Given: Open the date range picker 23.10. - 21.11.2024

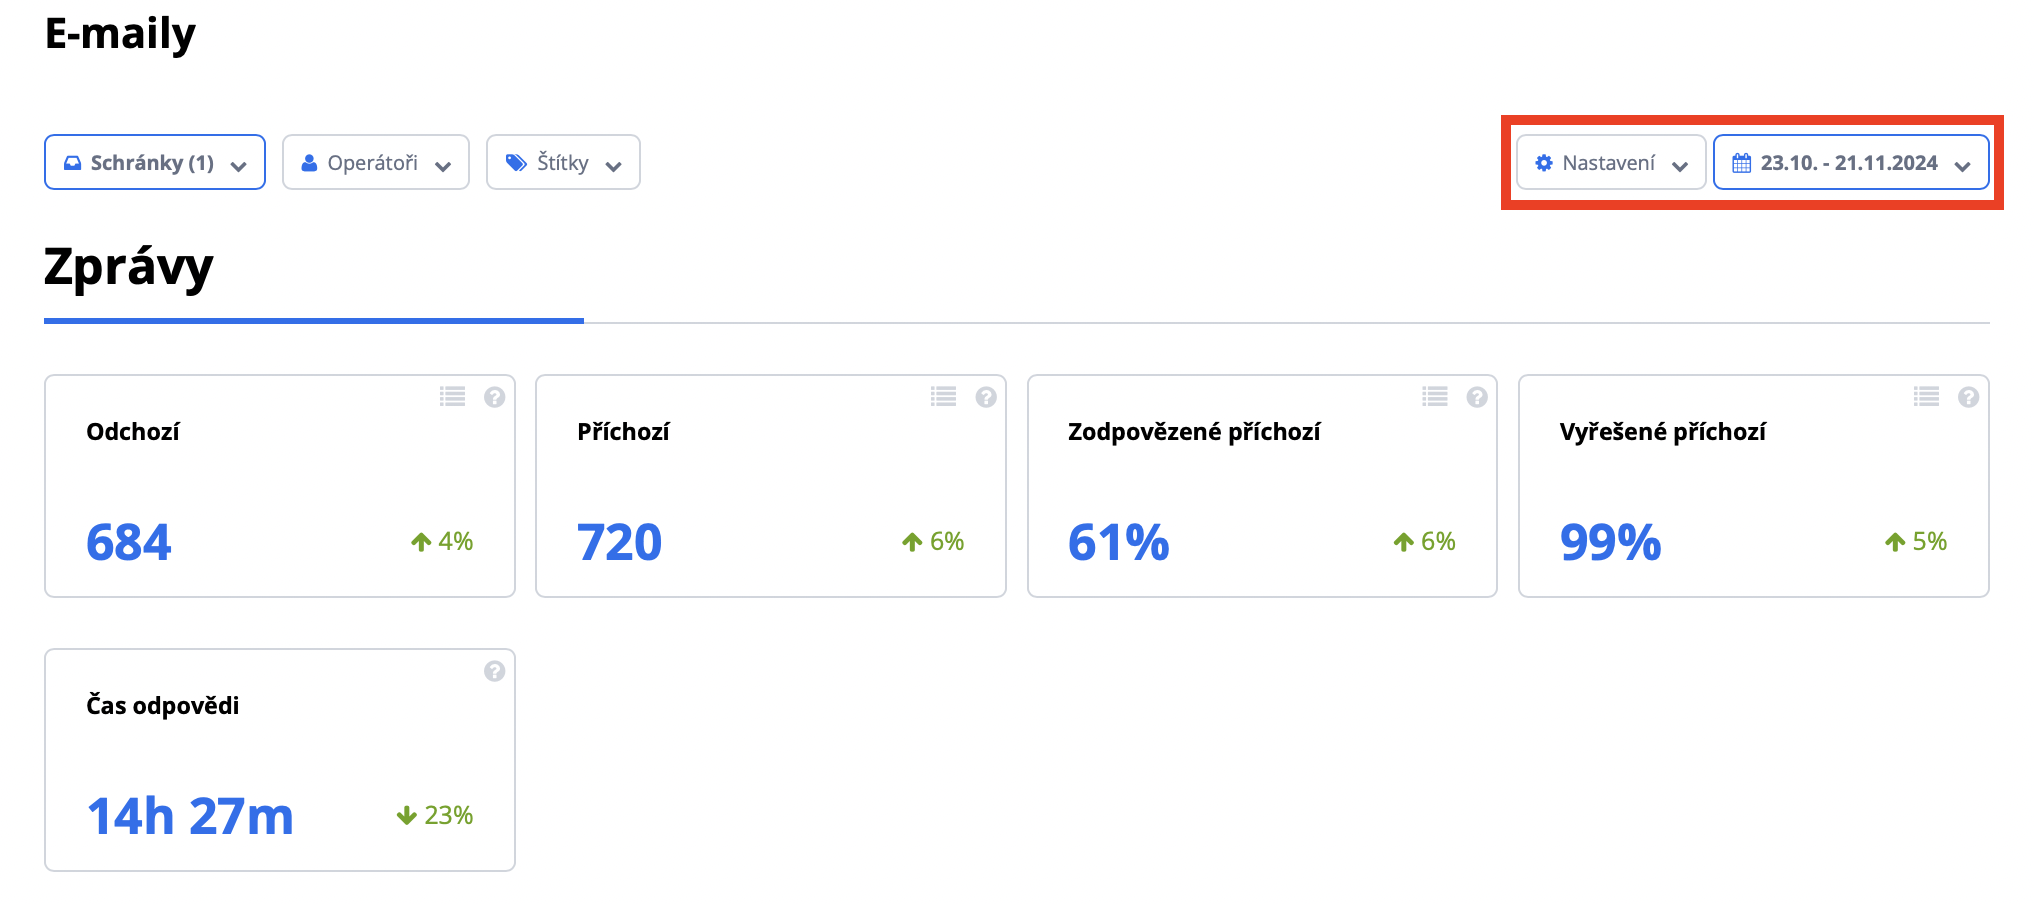Looking at the screenshot, I should pos(1851,163).
